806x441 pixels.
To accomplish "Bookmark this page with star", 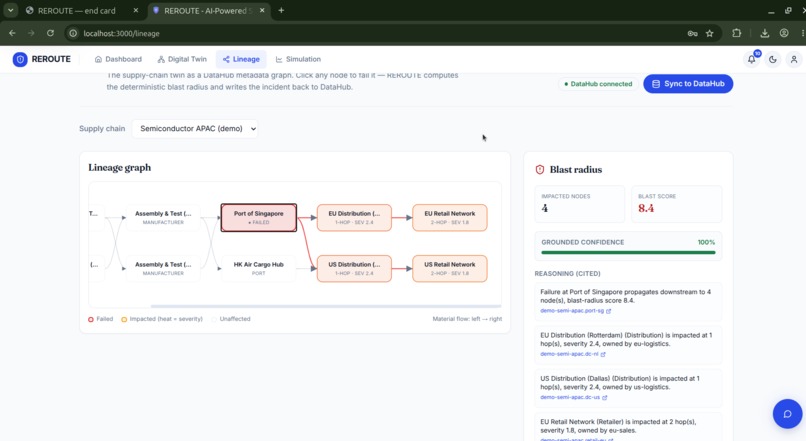I will pos(709,33).
